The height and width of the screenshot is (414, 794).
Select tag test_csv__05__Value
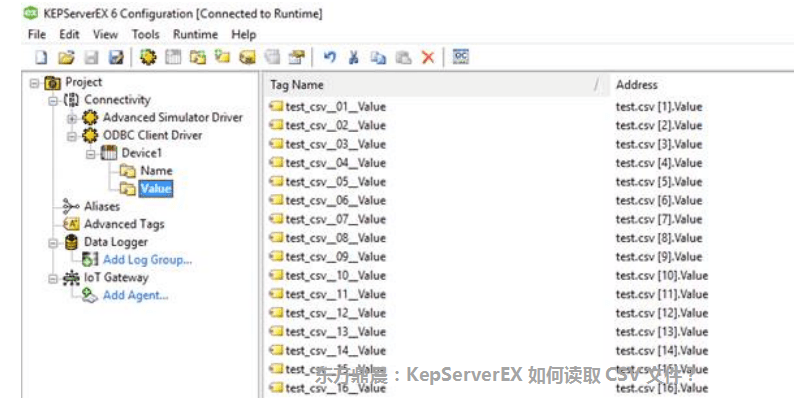tap(335, 182)
